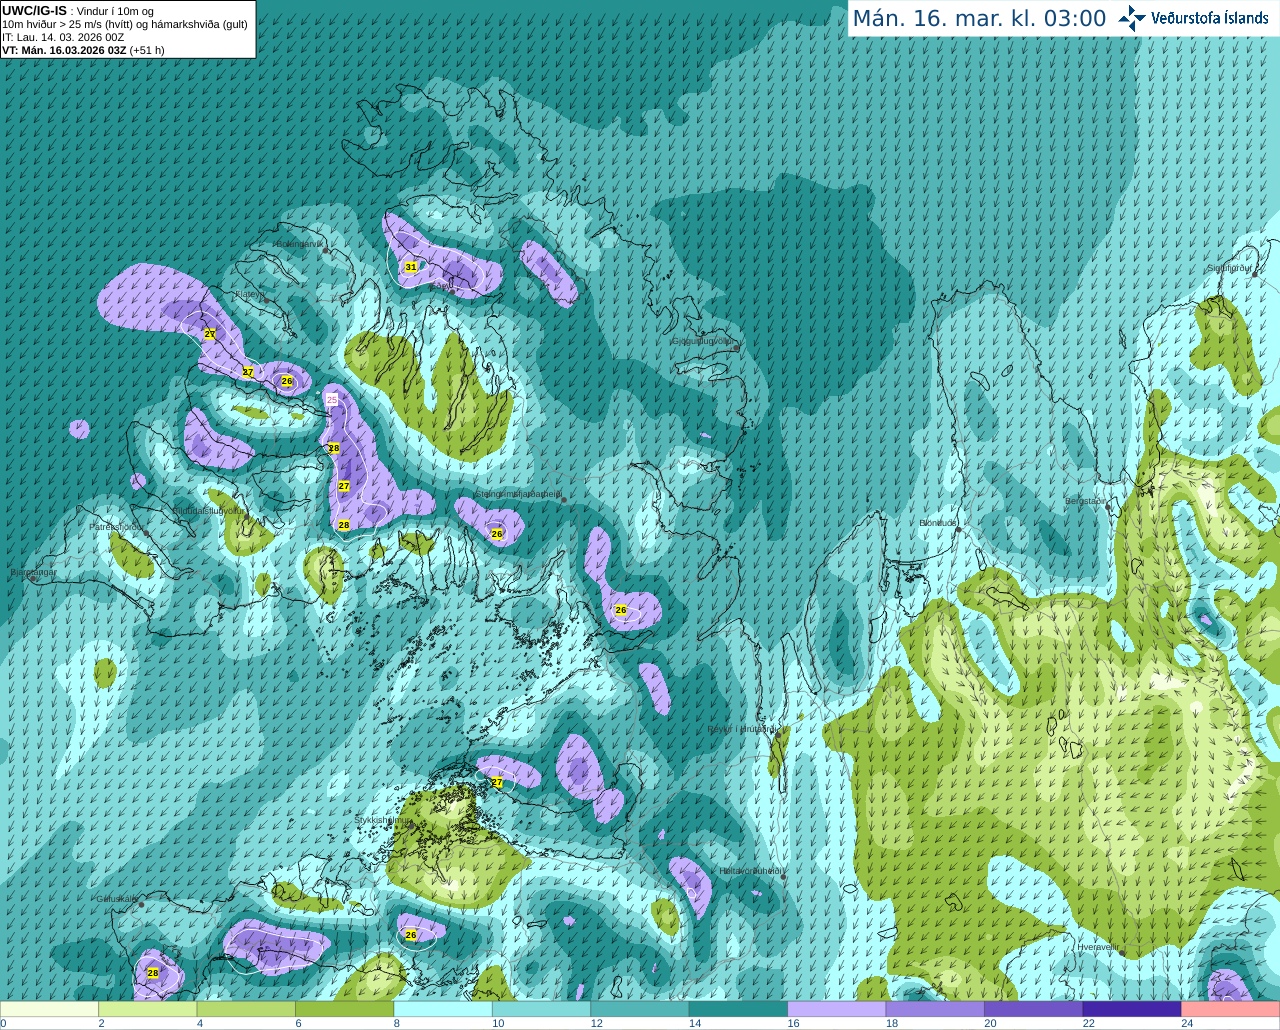Click the Patreksfjörður station label
The width and height of the screenshot is (1280, 1030).
click(x=117, y=526)
